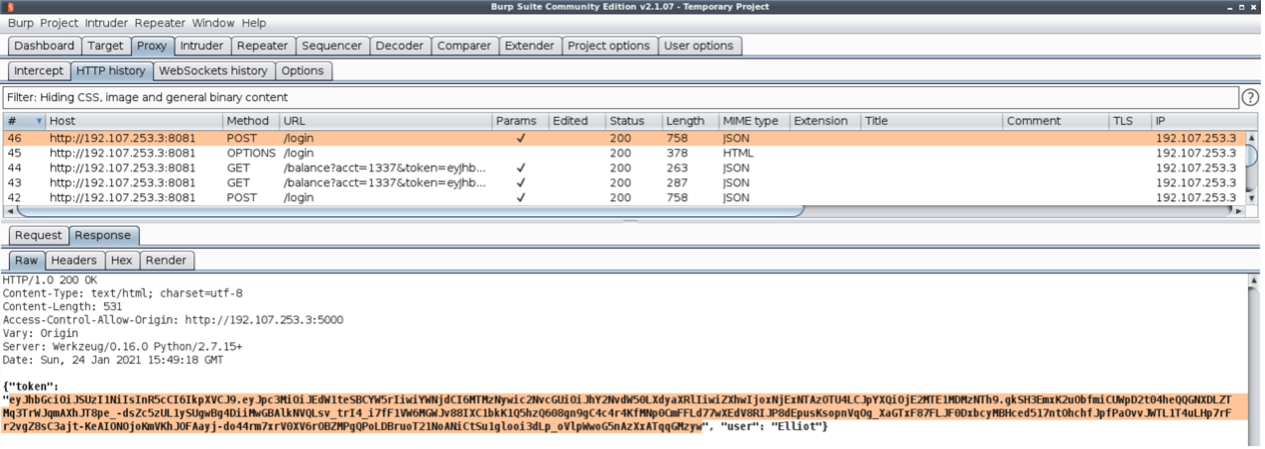This screenshot has width=1265, height=449.
Task: Open the Comparer tab
Action: click(464, 46)
